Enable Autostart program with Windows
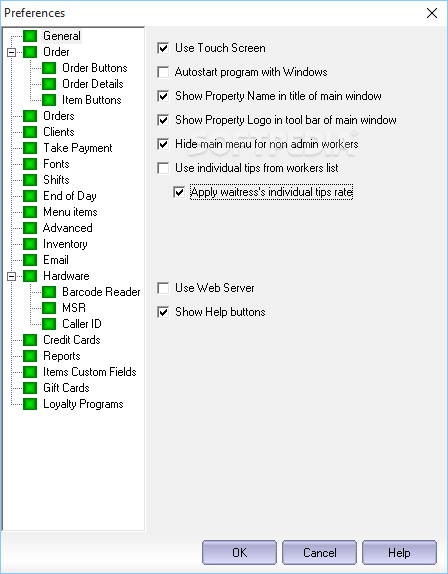 (163, 72)
